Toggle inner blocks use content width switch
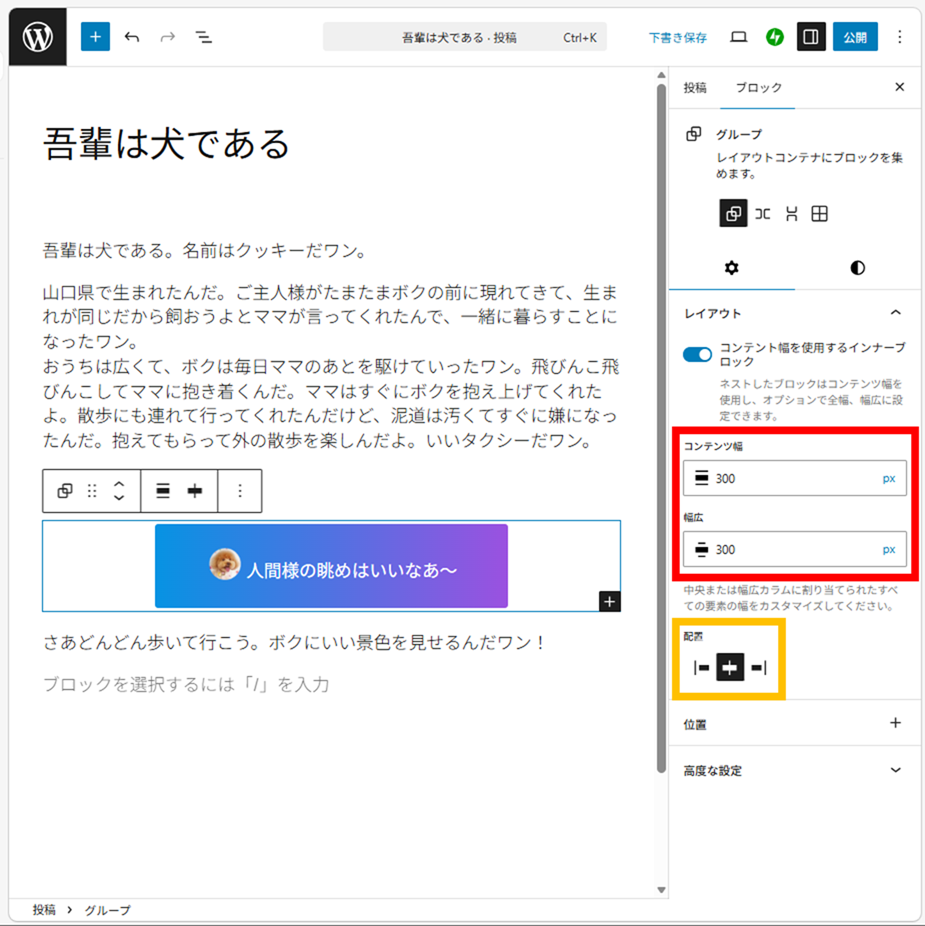Viewport: 925px width, 926px height. point(697,354)
